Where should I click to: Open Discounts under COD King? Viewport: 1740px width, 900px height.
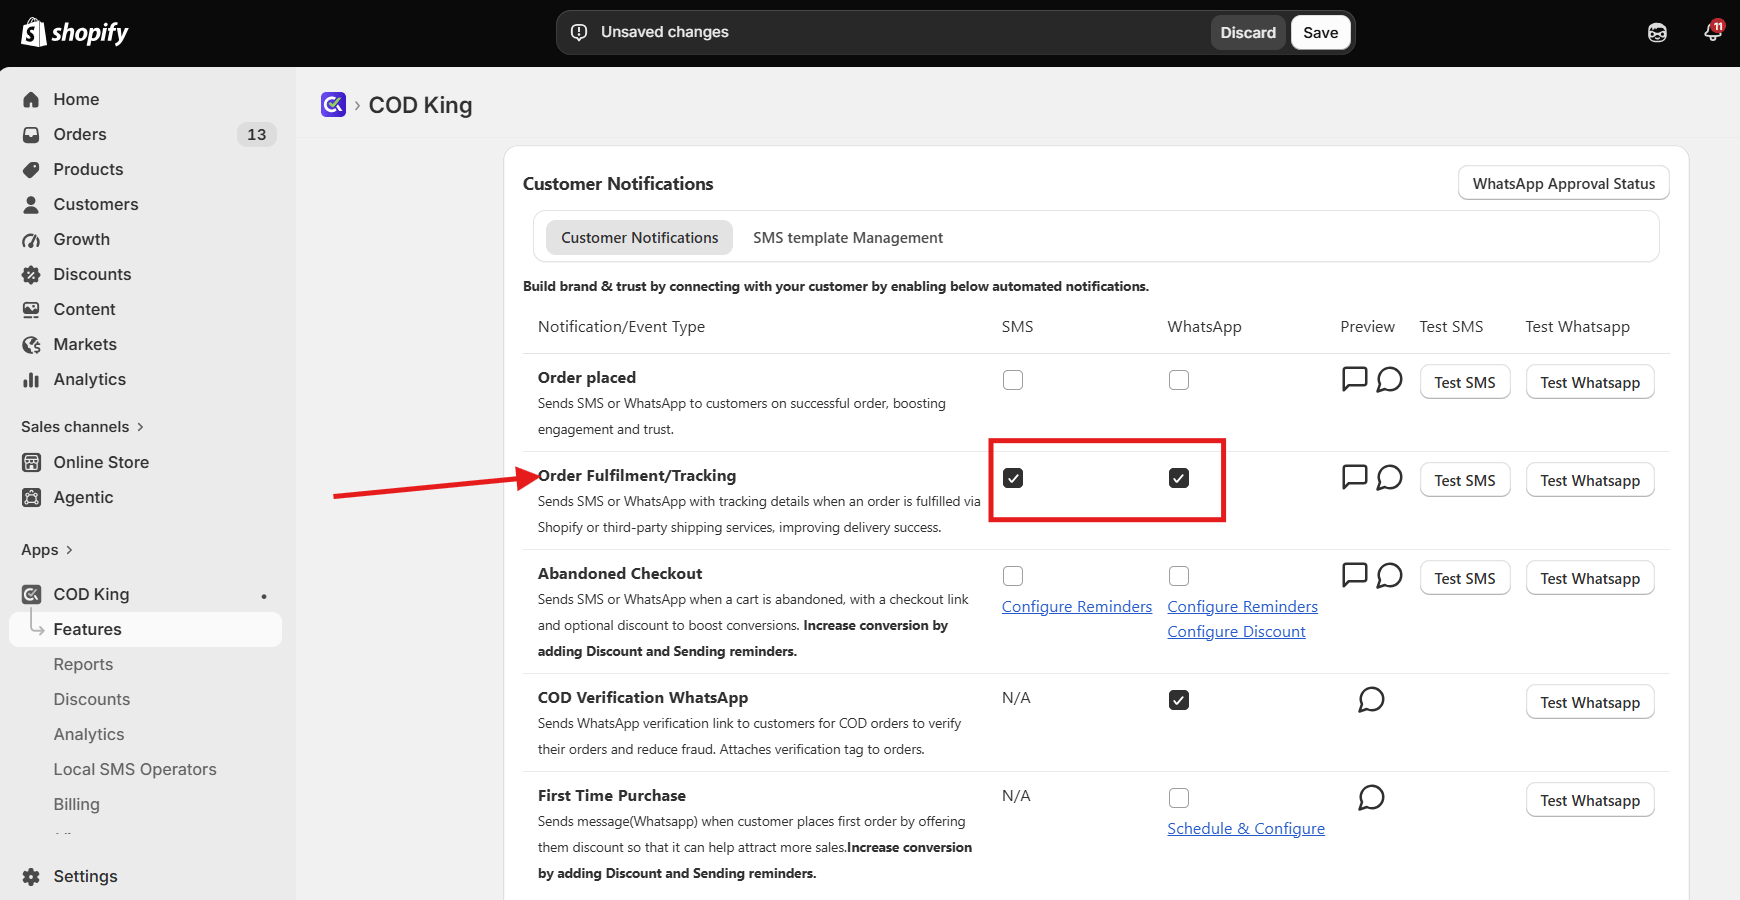point(92,699)
